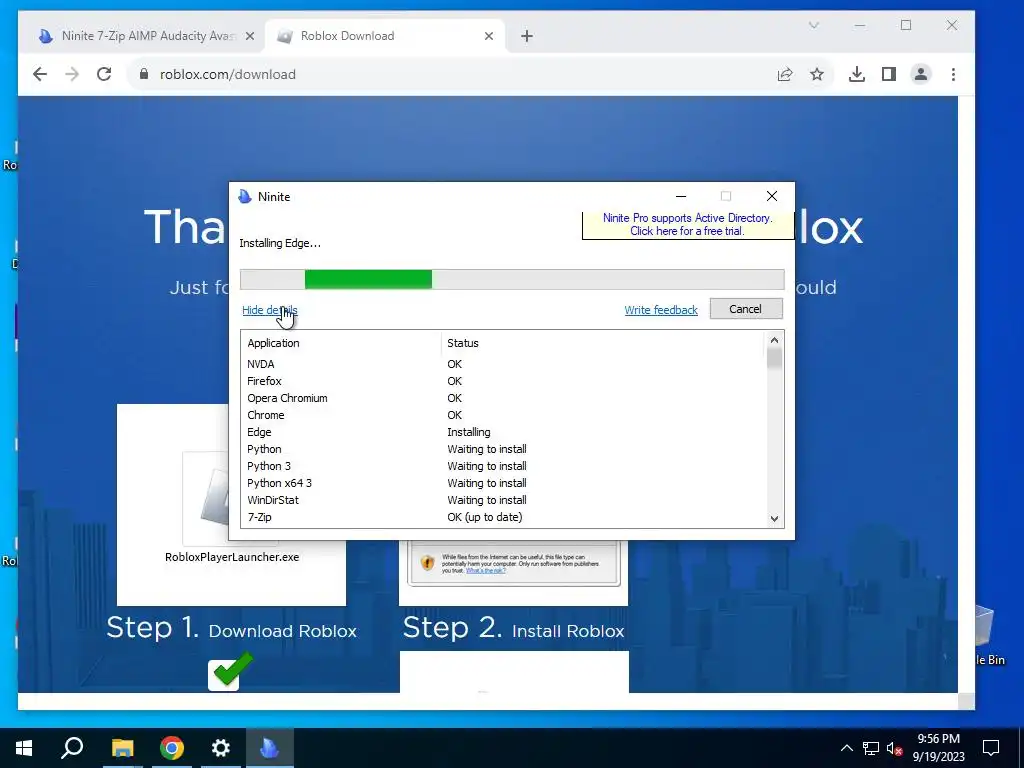This screenshot has height=768, width=1024.
Task: Open Windows taskbar search
Action: click(x=72, y=748)
